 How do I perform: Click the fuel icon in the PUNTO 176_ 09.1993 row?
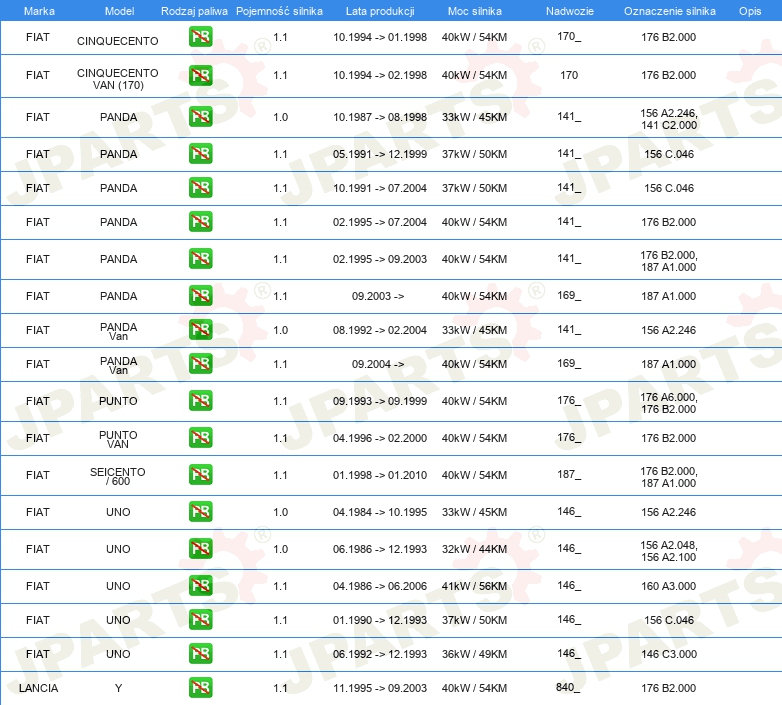pyautogui.click(x=200, y=401)
